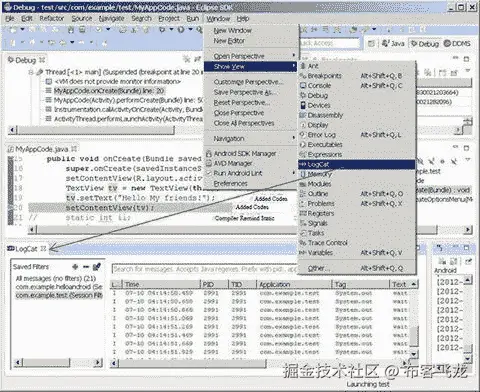The height and width of the screenshot is (392, 480).
Task: Select Breakpoints in the Show View submenu
Action: click(x=356, y=76)
